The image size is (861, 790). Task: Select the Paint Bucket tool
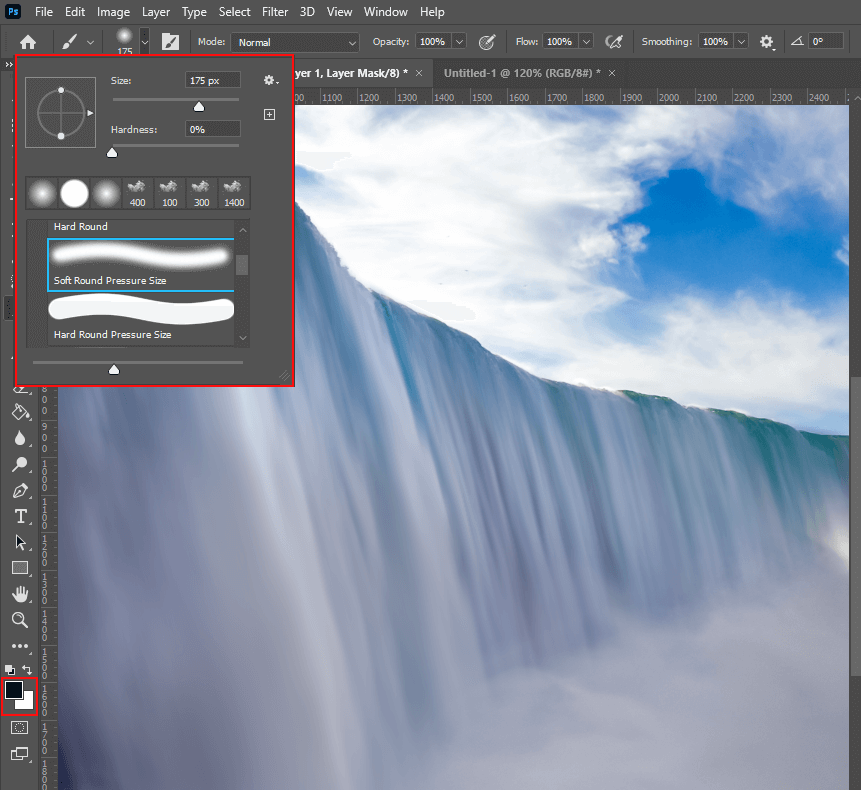(20, 412)
